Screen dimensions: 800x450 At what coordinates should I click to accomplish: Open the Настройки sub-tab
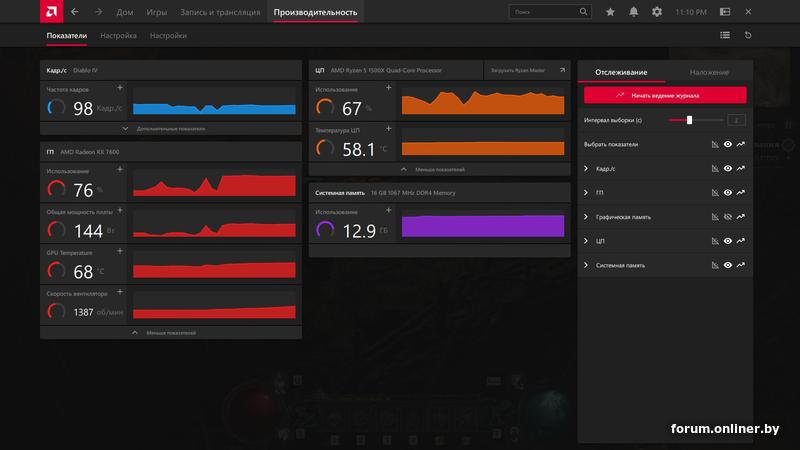coord(168,36)
